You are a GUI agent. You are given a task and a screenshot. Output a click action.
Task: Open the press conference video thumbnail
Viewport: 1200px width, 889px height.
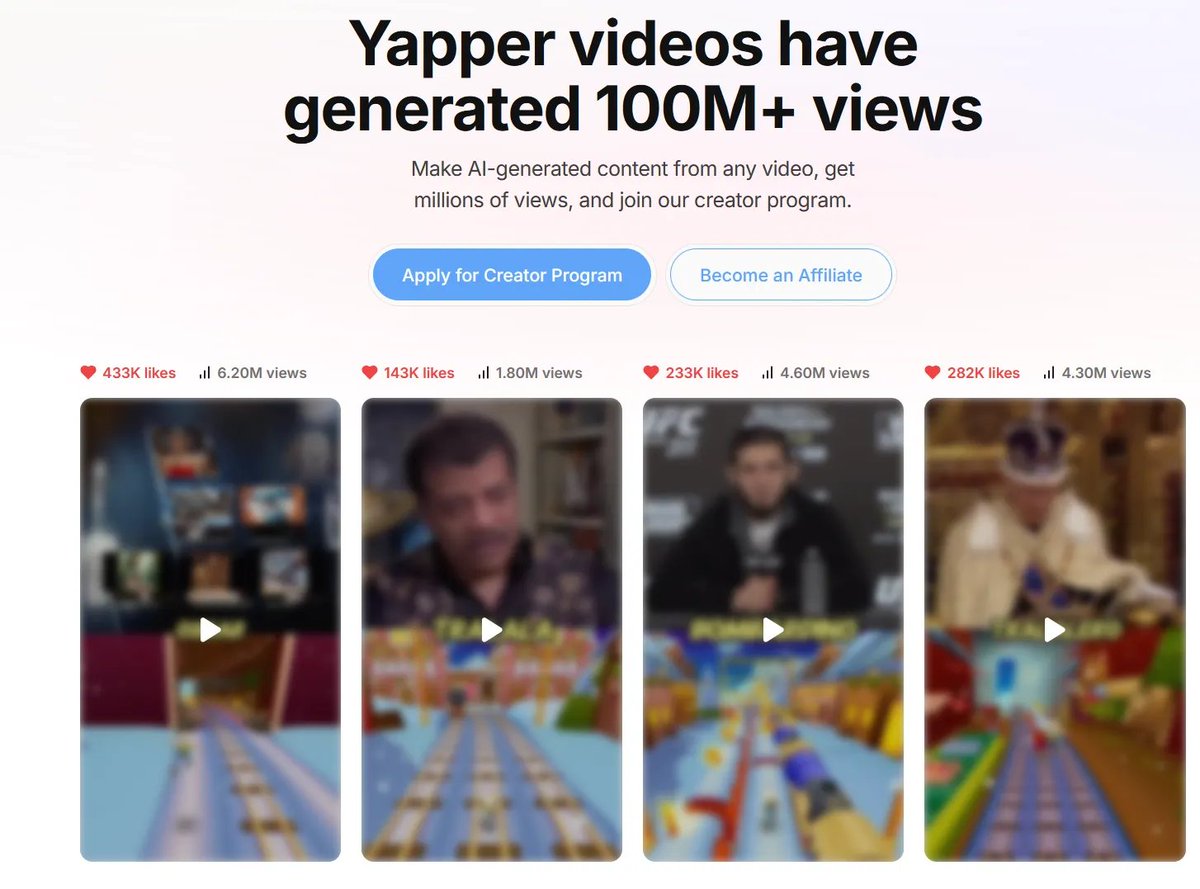(x=773, y=630)
